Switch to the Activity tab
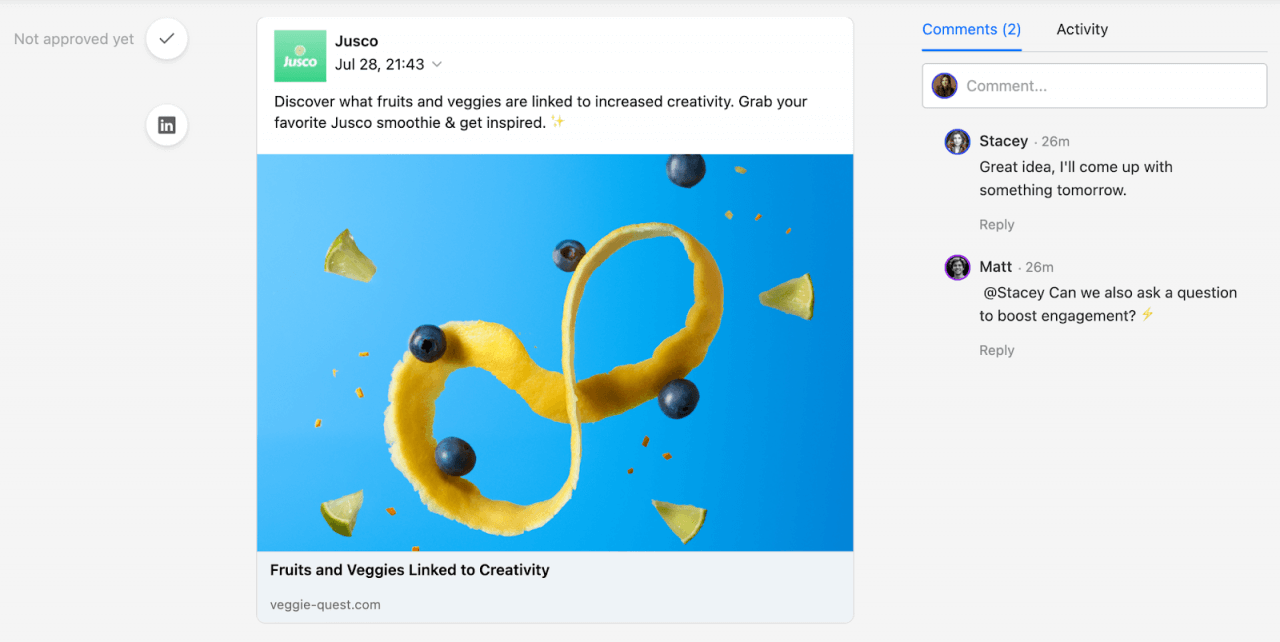 click(1082, 30)
